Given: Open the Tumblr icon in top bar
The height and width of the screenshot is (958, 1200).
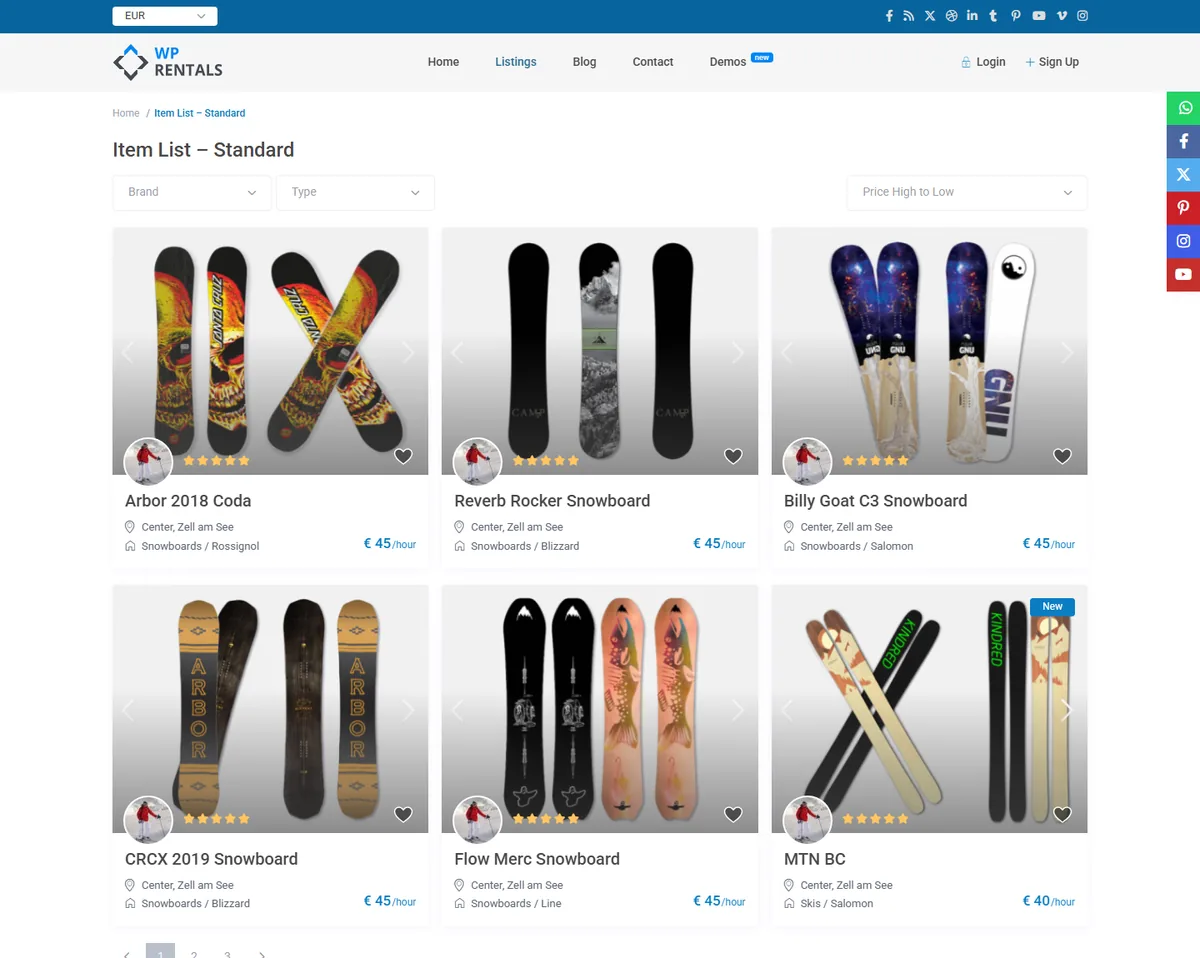Looking at the screenshot, I should [993, 16].
